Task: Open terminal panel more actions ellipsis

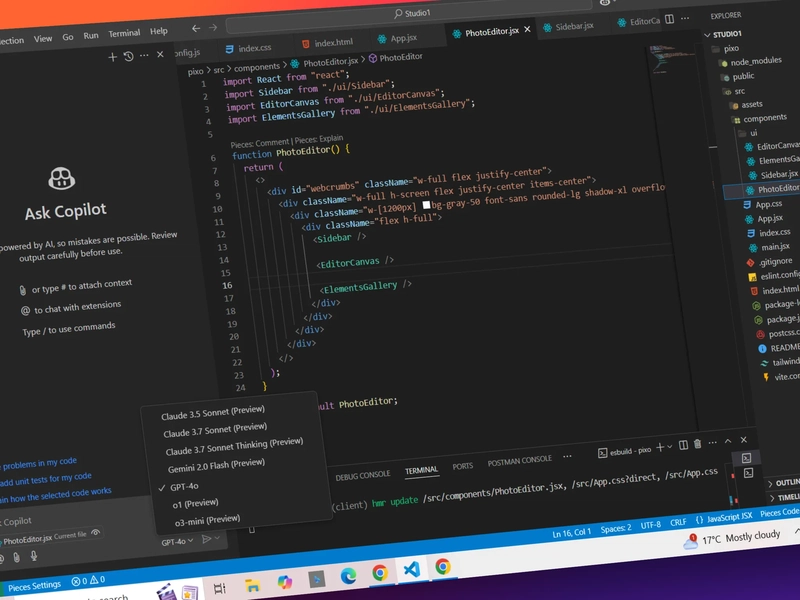Action: [x=713, y=442]
